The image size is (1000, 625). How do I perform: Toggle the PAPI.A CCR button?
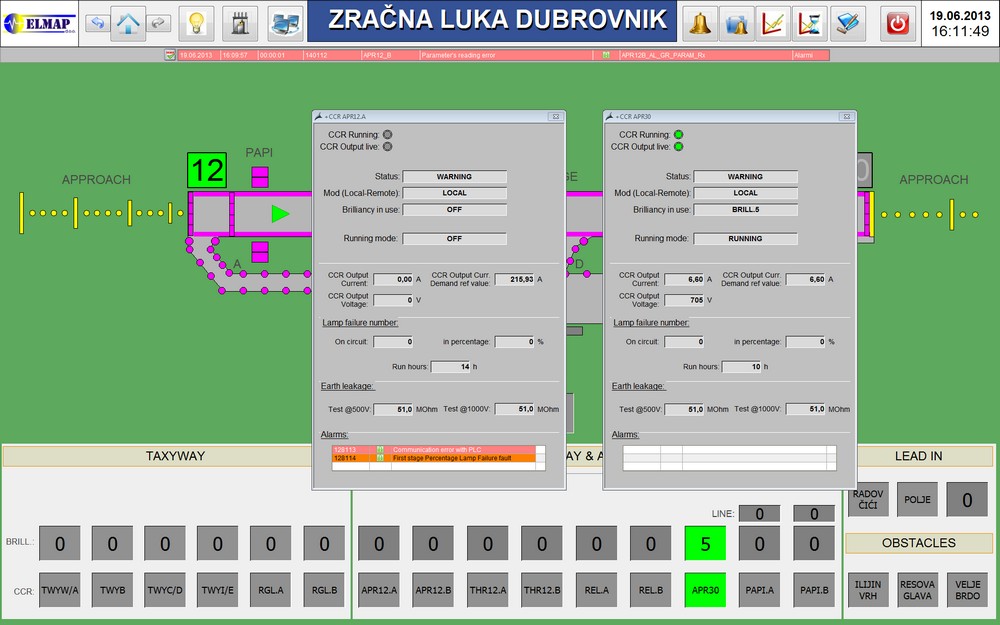(759, 590)
